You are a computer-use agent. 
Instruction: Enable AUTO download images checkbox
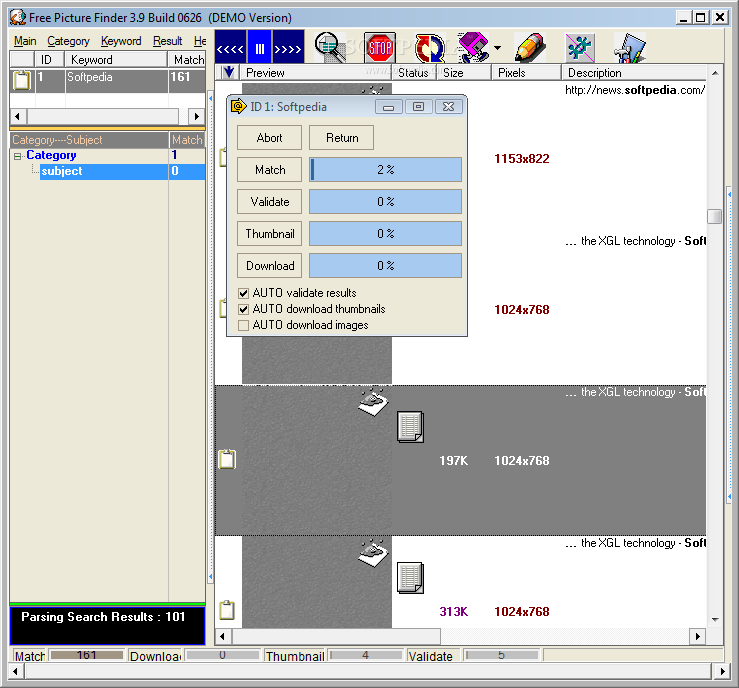[x=243, y=325]
